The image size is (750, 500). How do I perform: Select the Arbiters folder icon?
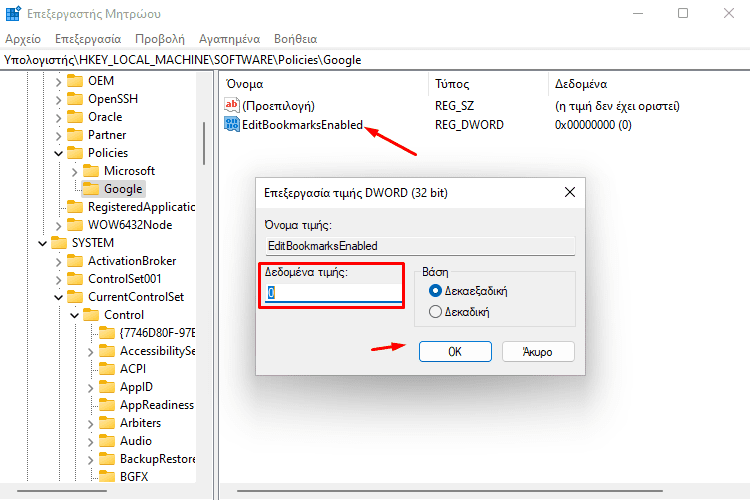click(107, 423)
